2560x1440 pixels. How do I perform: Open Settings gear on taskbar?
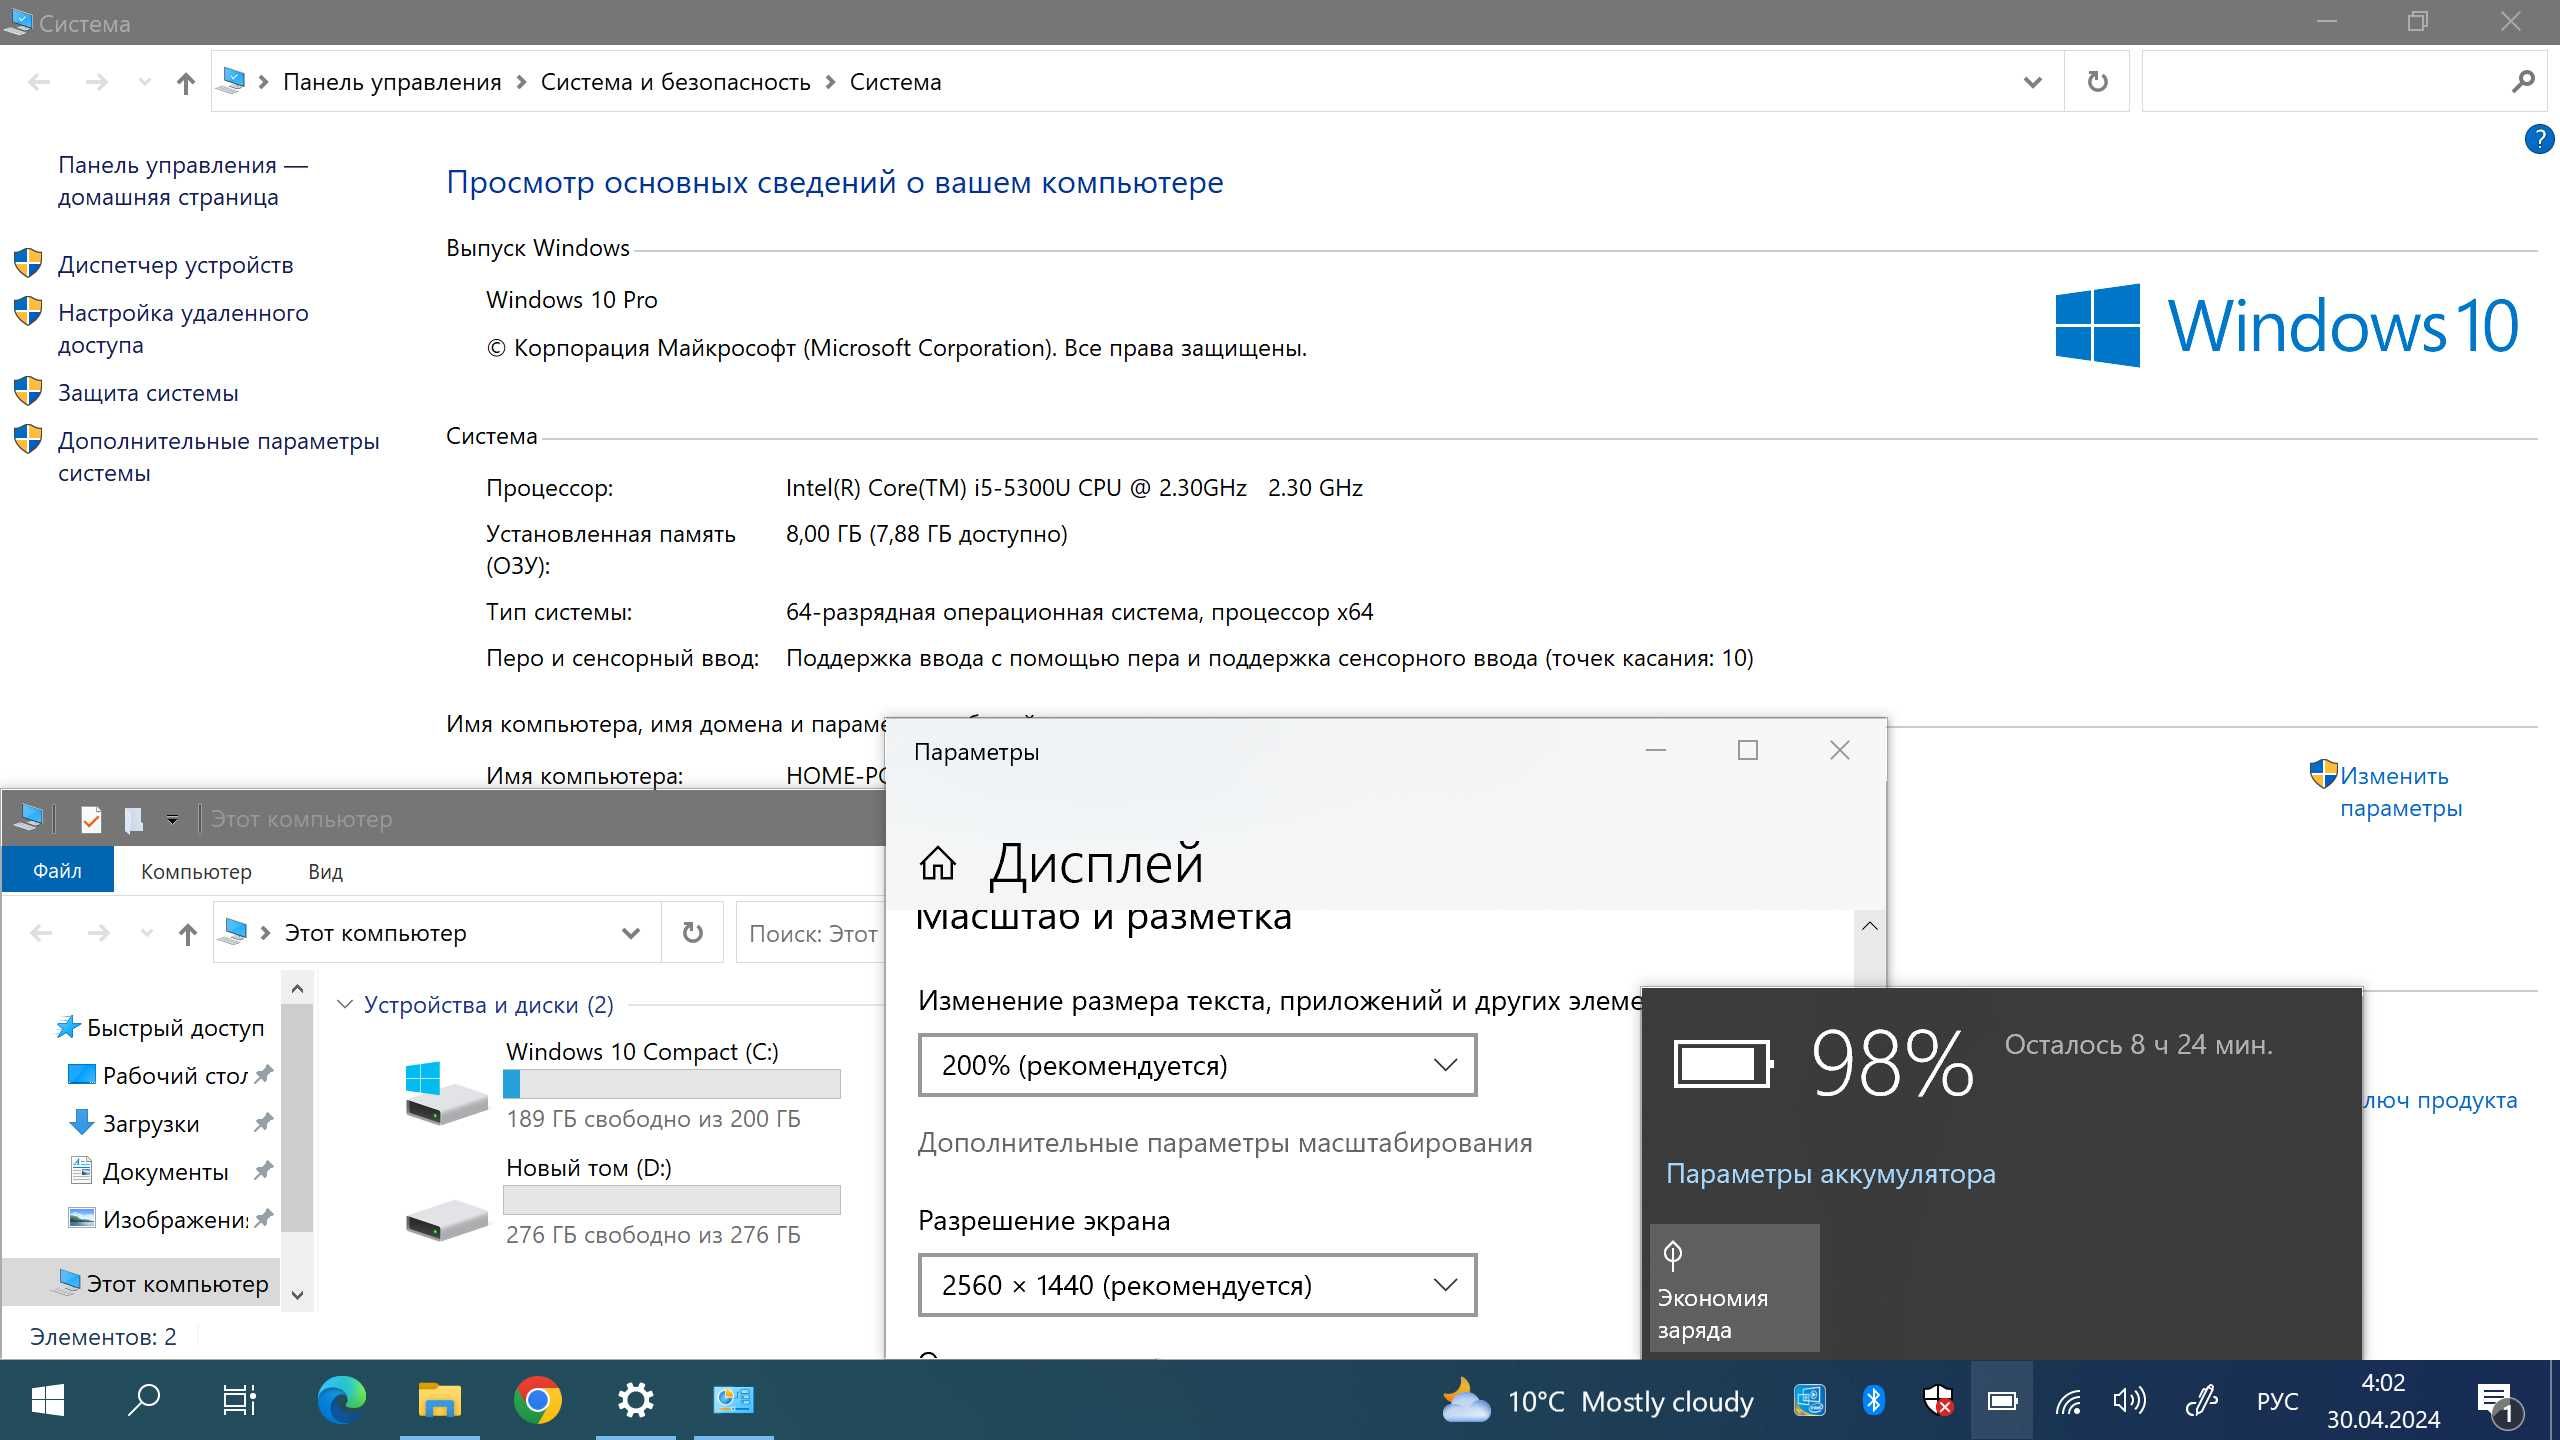(635, 1400)
